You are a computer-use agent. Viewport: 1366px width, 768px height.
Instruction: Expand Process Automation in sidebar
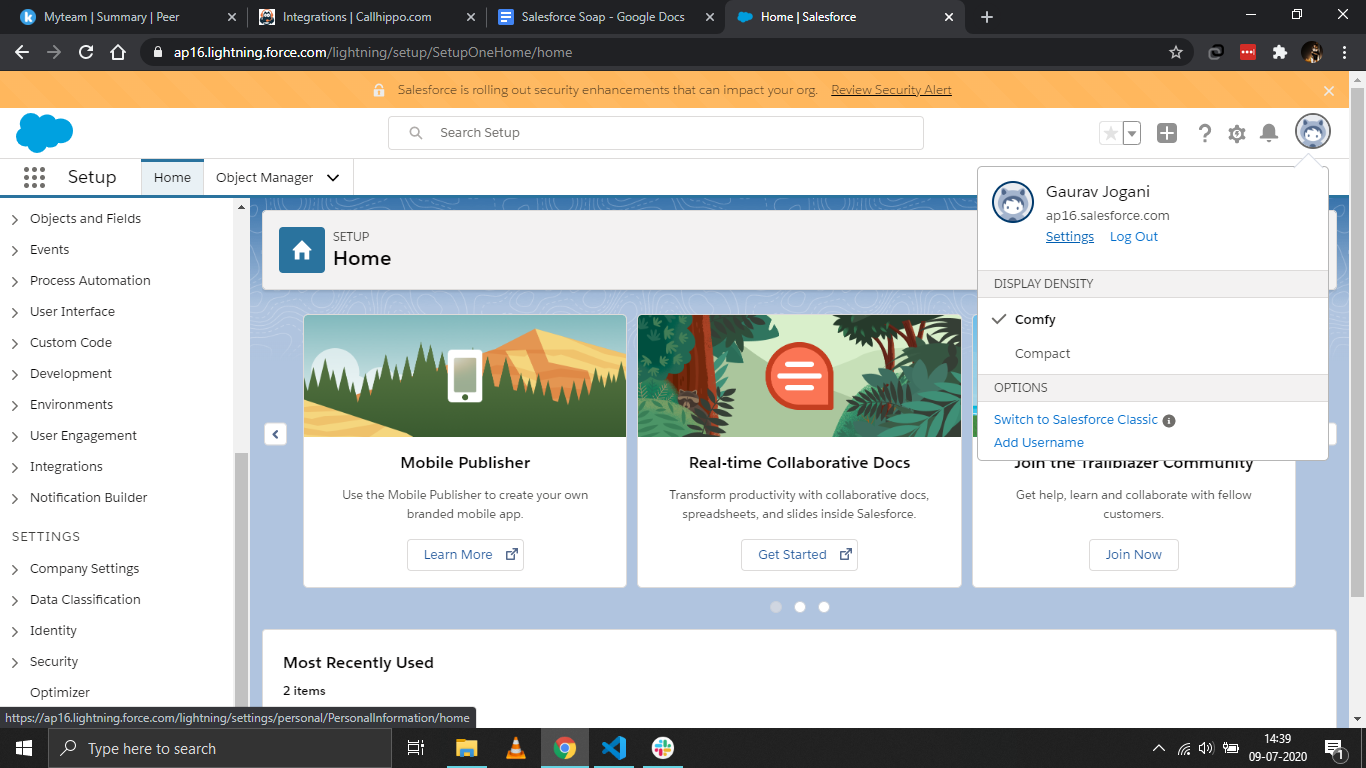pyautogui.click(x=15, y=282)
